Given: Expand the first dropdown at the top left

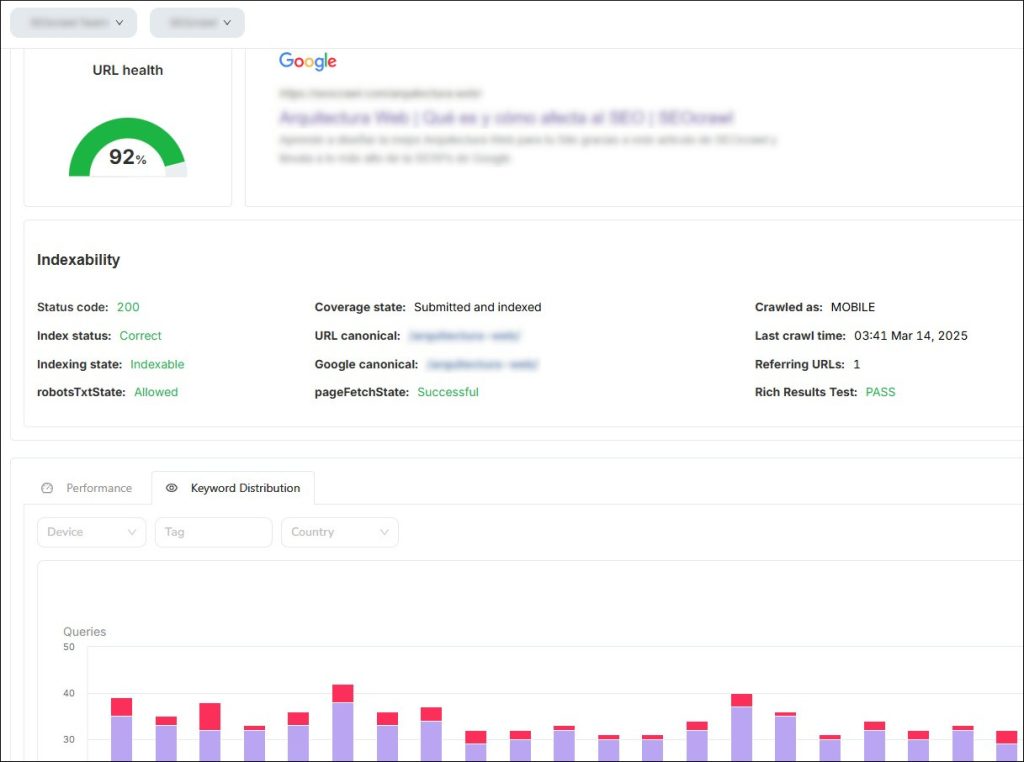Looking at the screenshot, I should (73, 22).
